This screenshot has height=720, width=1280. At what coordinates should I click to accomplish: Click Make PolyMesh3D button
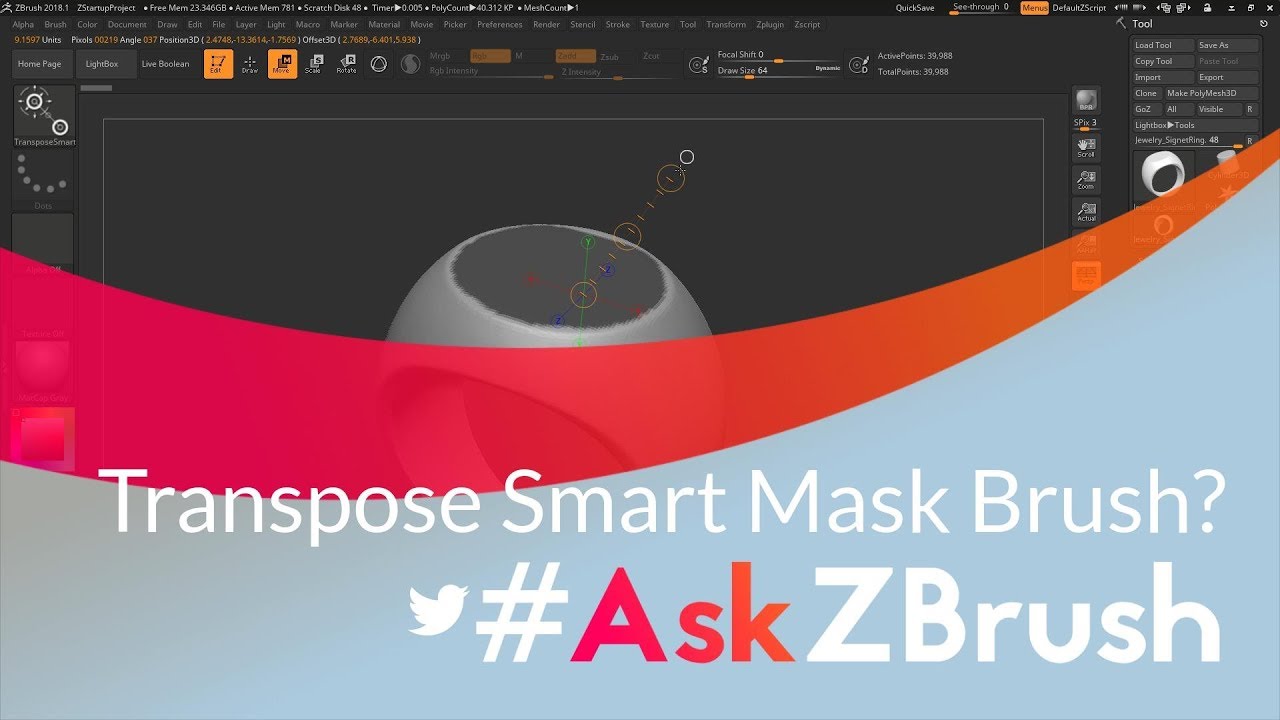(x=1211, y=93)
